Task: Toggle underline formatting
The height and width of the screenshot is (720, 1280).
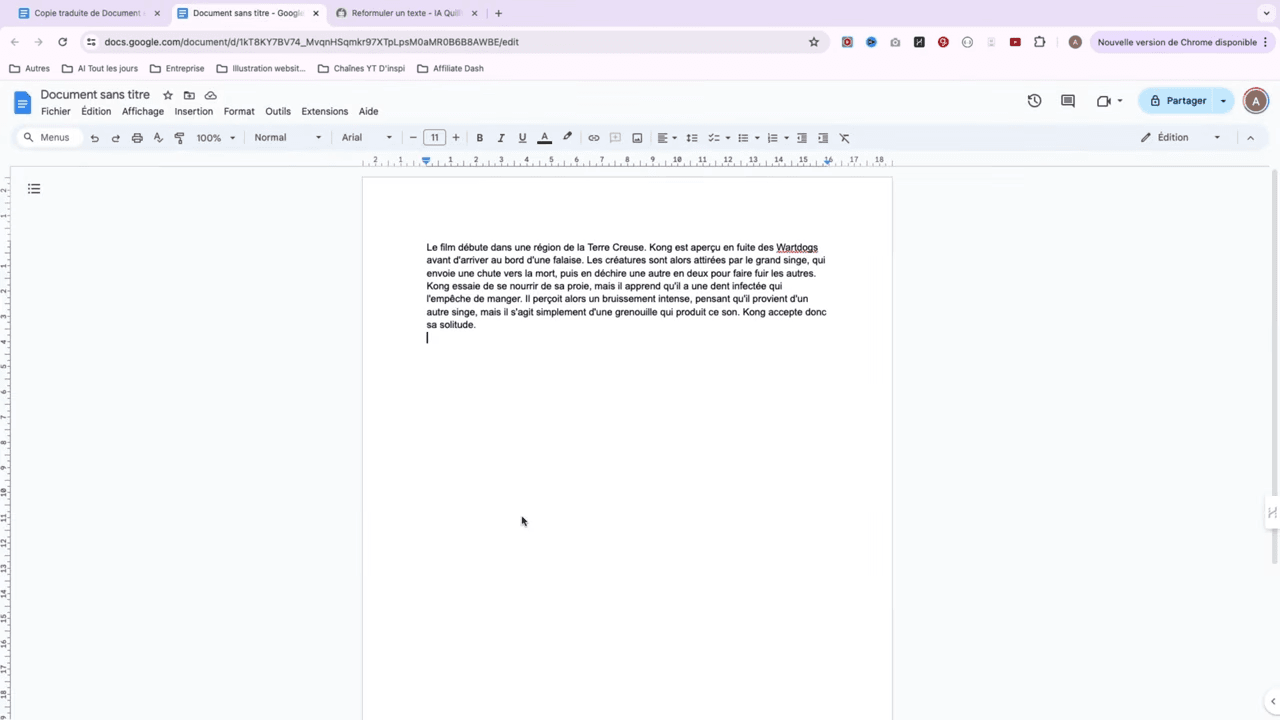Action: pyautogui.click(x=522, y=138)
